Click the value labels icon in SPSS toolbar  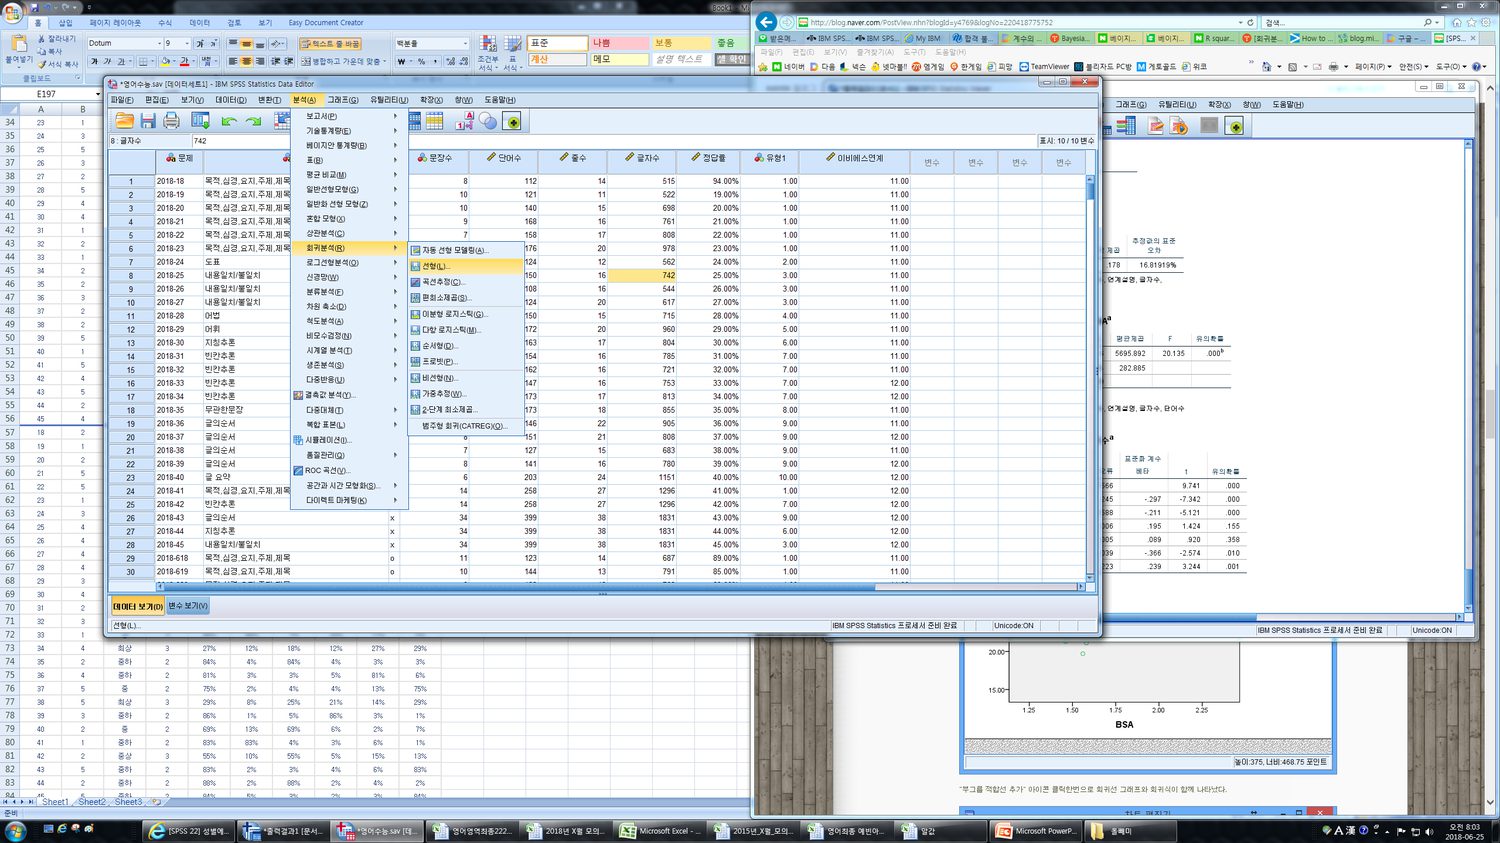coord(464,121)
